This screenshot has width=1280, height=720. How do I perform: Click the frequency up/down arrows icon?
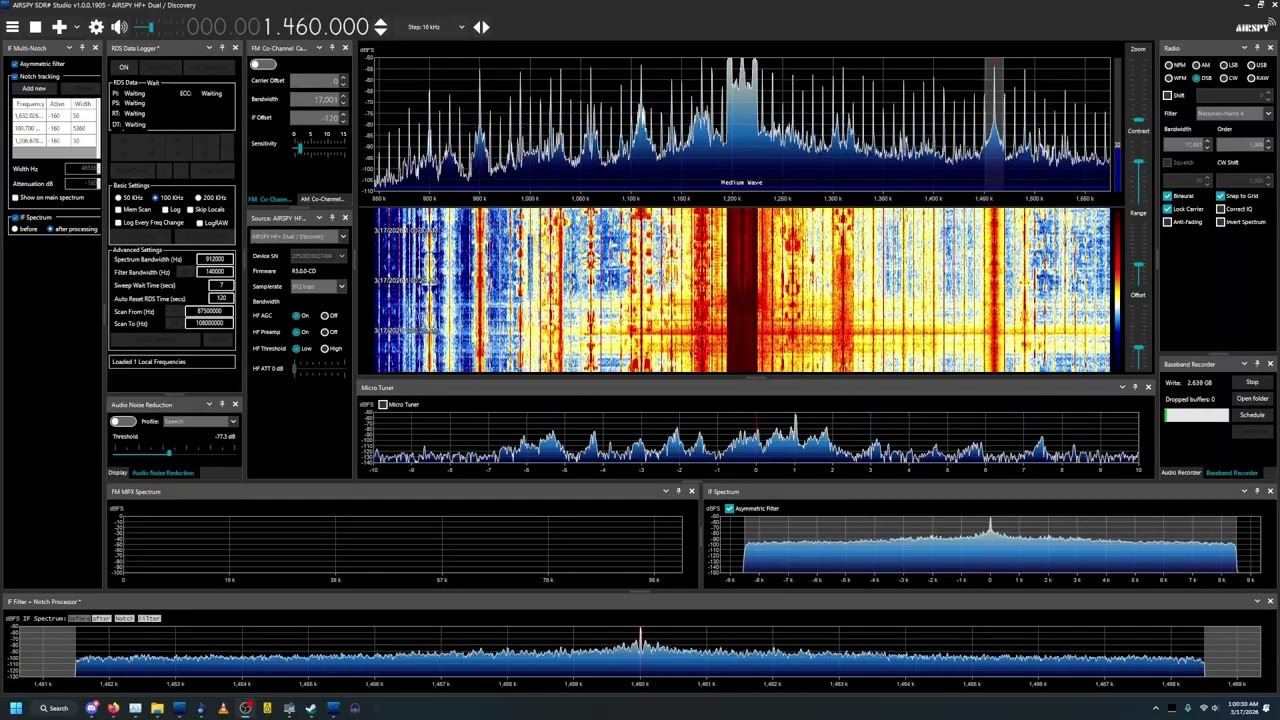click(380, 27)
